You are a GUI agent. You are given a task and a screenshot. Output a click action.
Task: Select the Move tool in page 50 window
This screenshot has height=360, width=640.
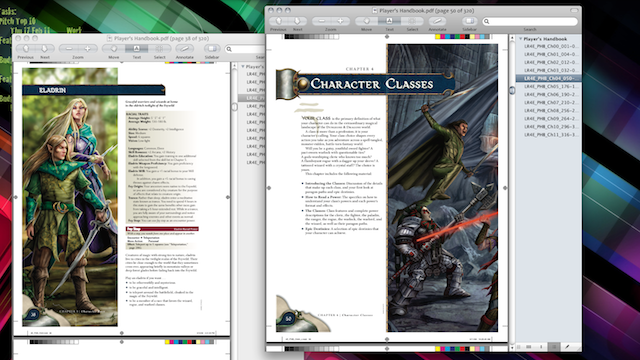(367, 21)
